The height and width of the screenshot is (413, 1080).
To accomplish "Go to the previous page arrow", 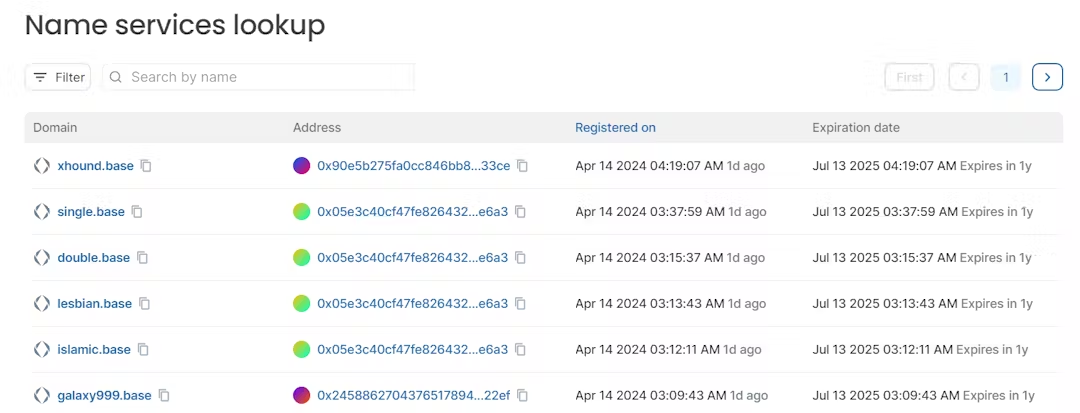I will coord(964,77).
